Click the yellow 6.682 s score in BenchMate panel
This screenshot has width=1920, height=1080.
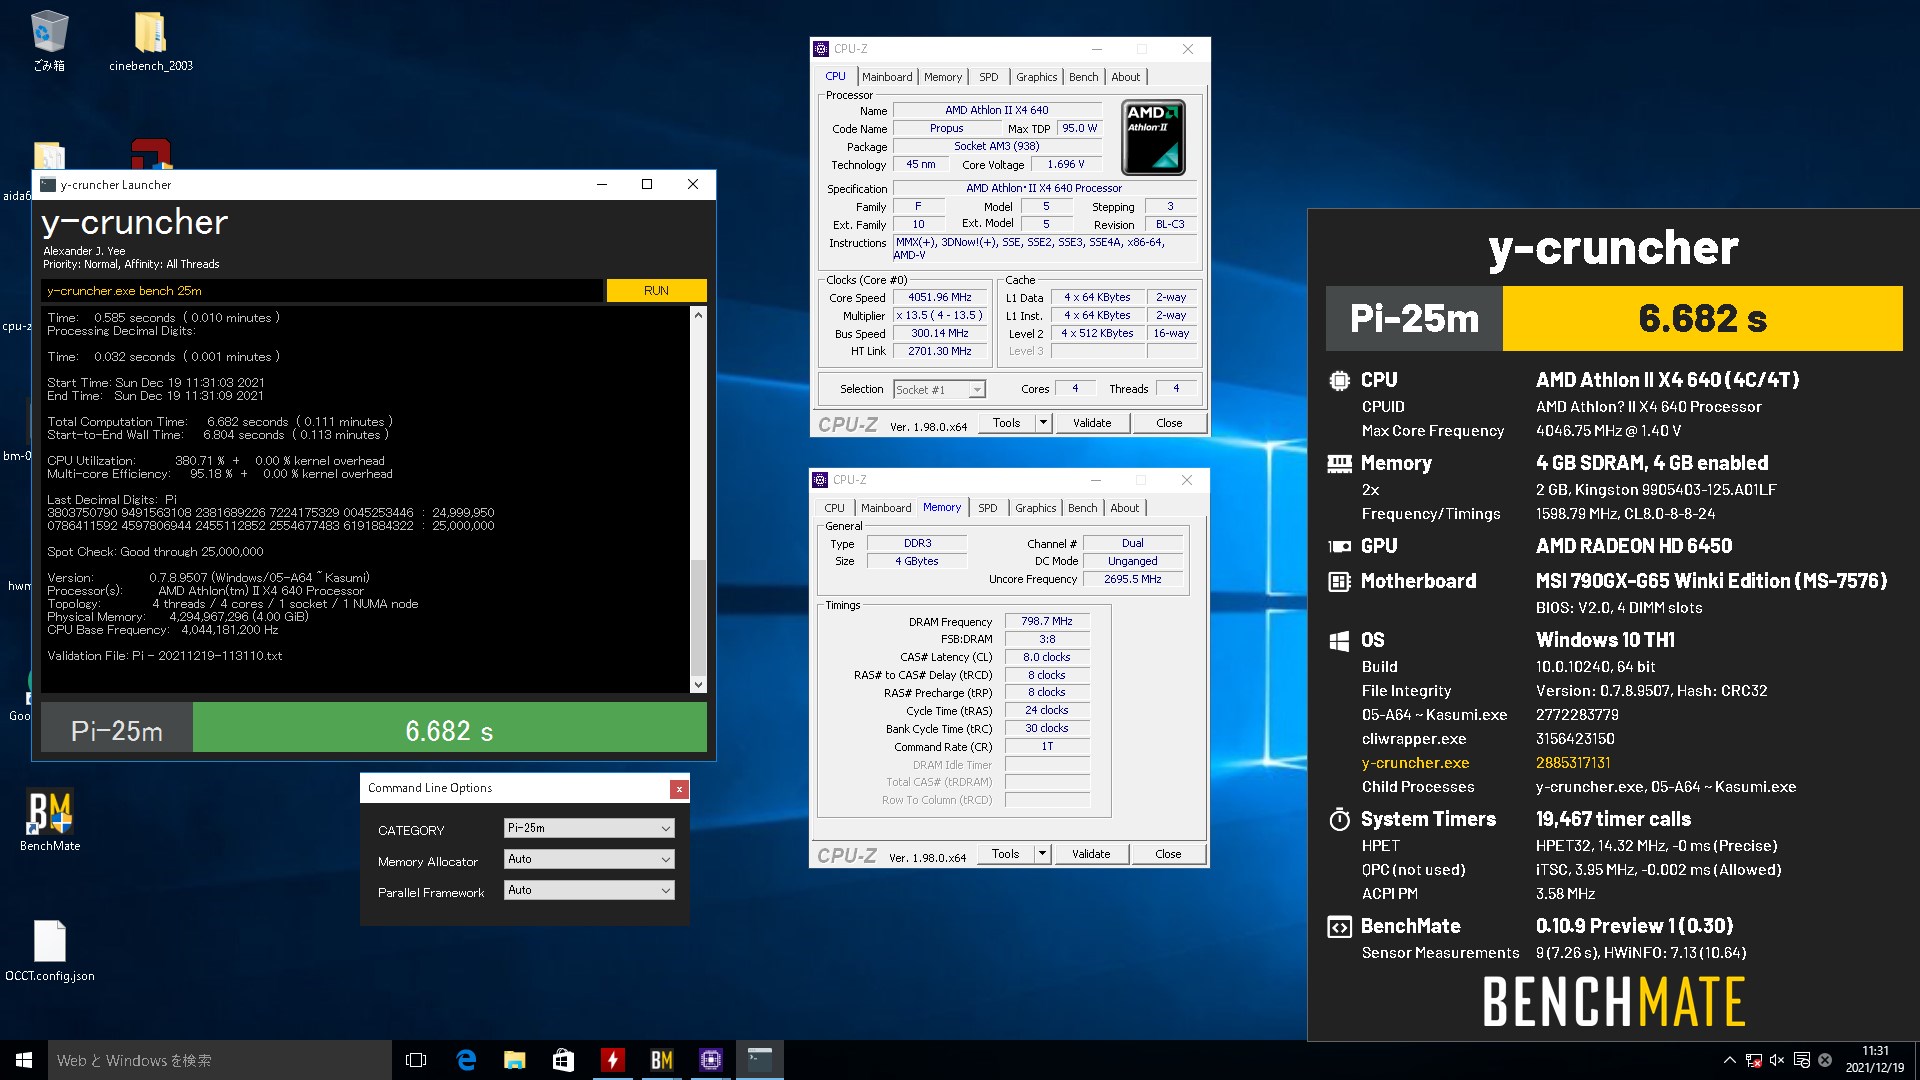1702,318
